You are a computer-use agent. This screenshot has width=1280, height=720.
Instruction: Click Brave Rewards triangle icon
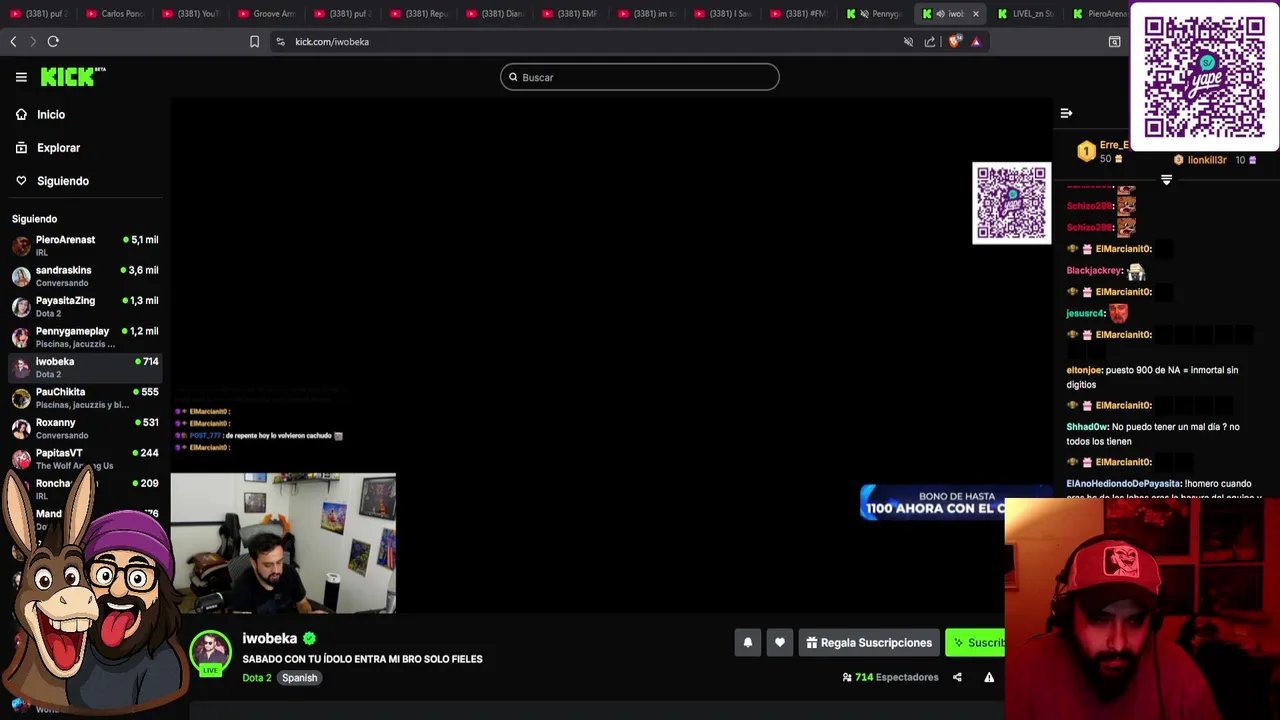coord(976,41)
